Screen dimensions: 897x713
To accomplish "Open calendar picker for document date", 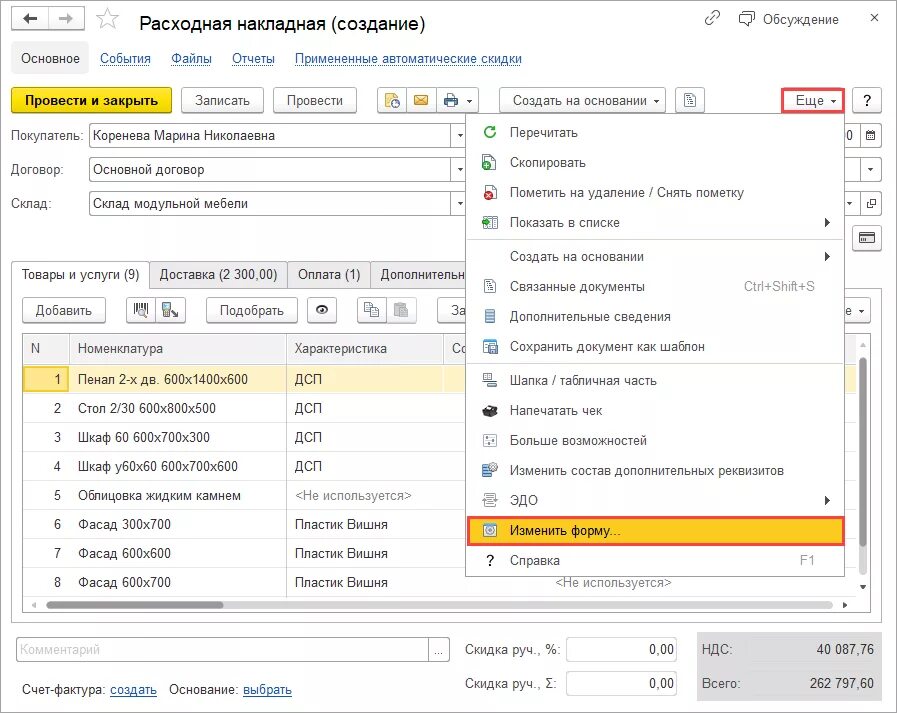I will coord(870,136).
